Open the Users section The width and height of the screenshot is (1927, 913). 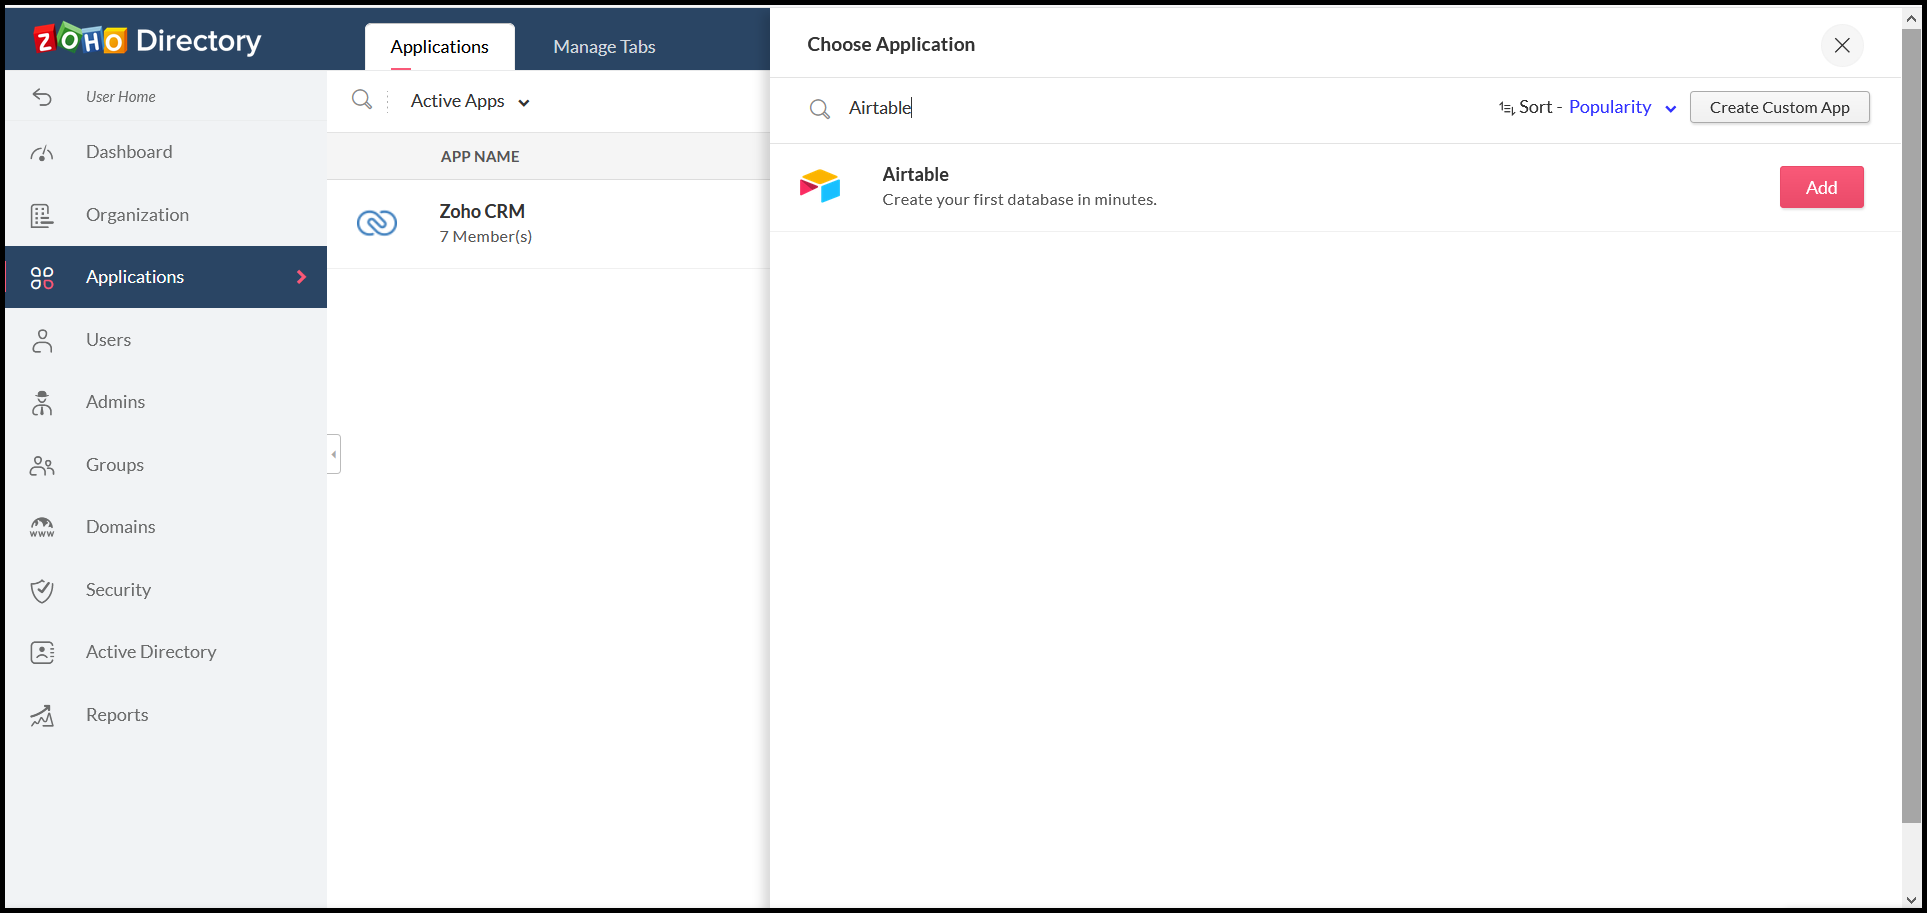point(108,339)
